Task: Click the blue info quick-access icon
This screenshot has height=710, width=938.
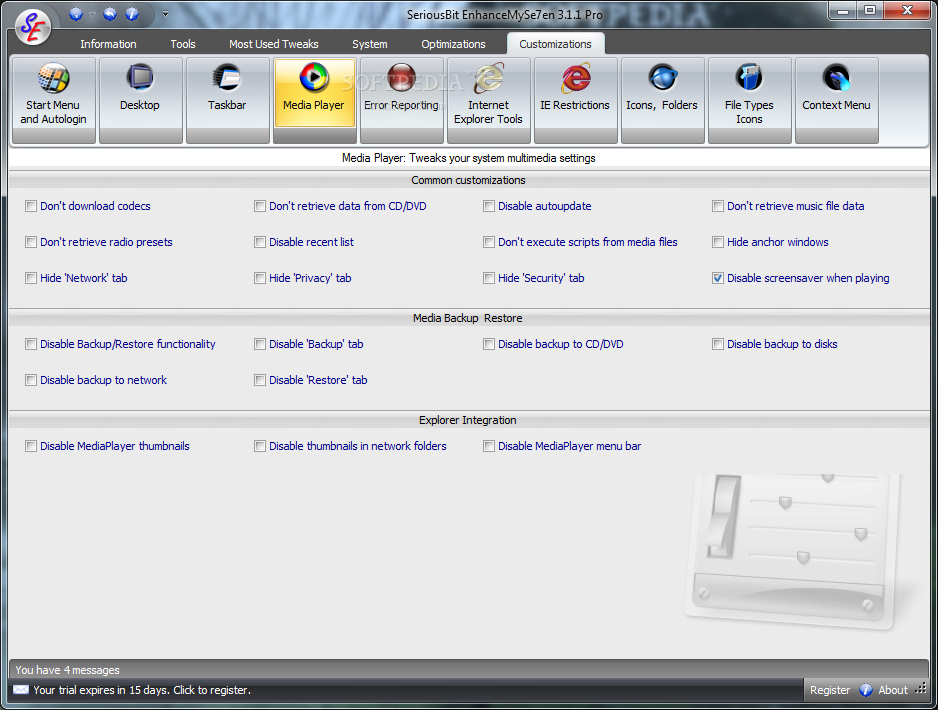Action: pos(132,14)
